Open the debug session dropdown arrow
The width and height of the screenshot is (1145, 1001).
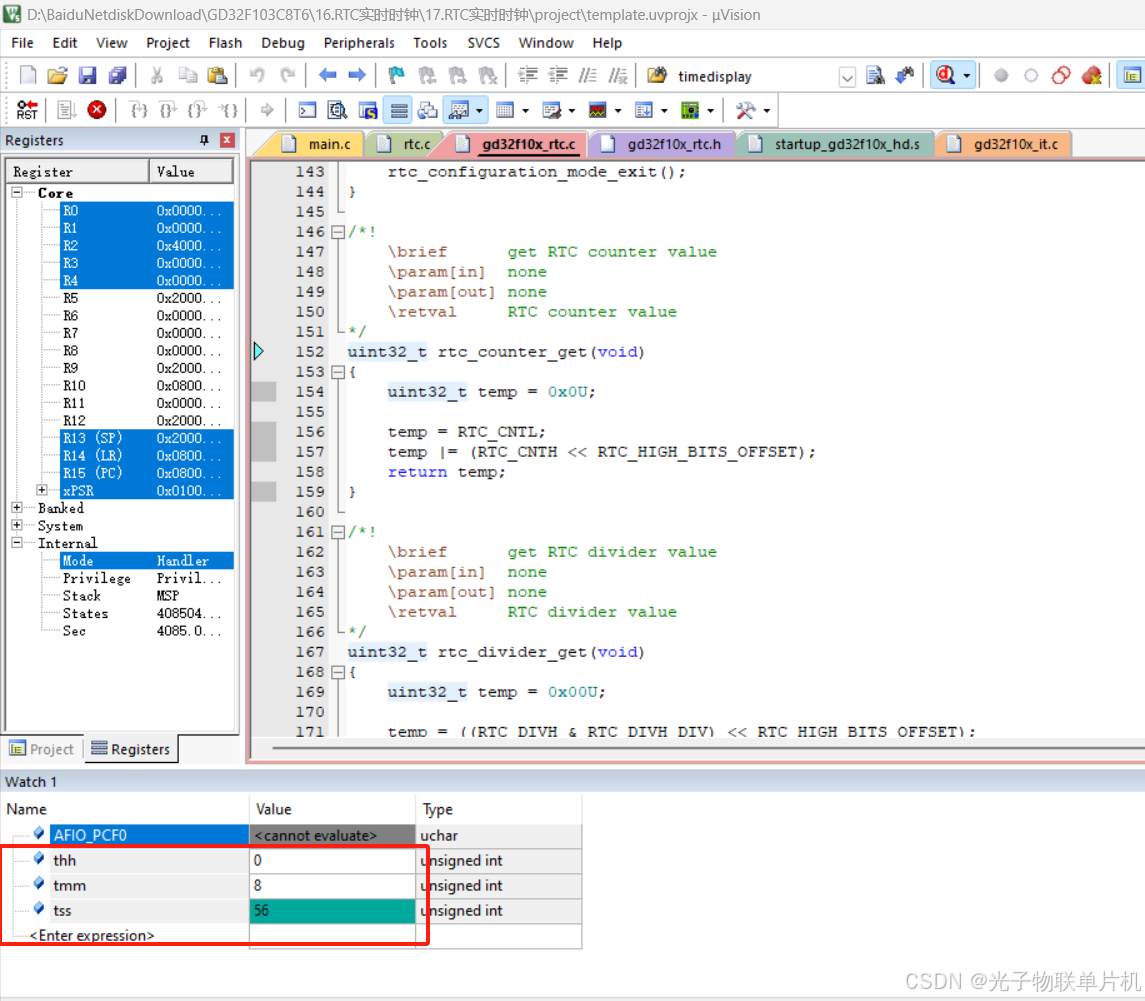pos(967,76)
